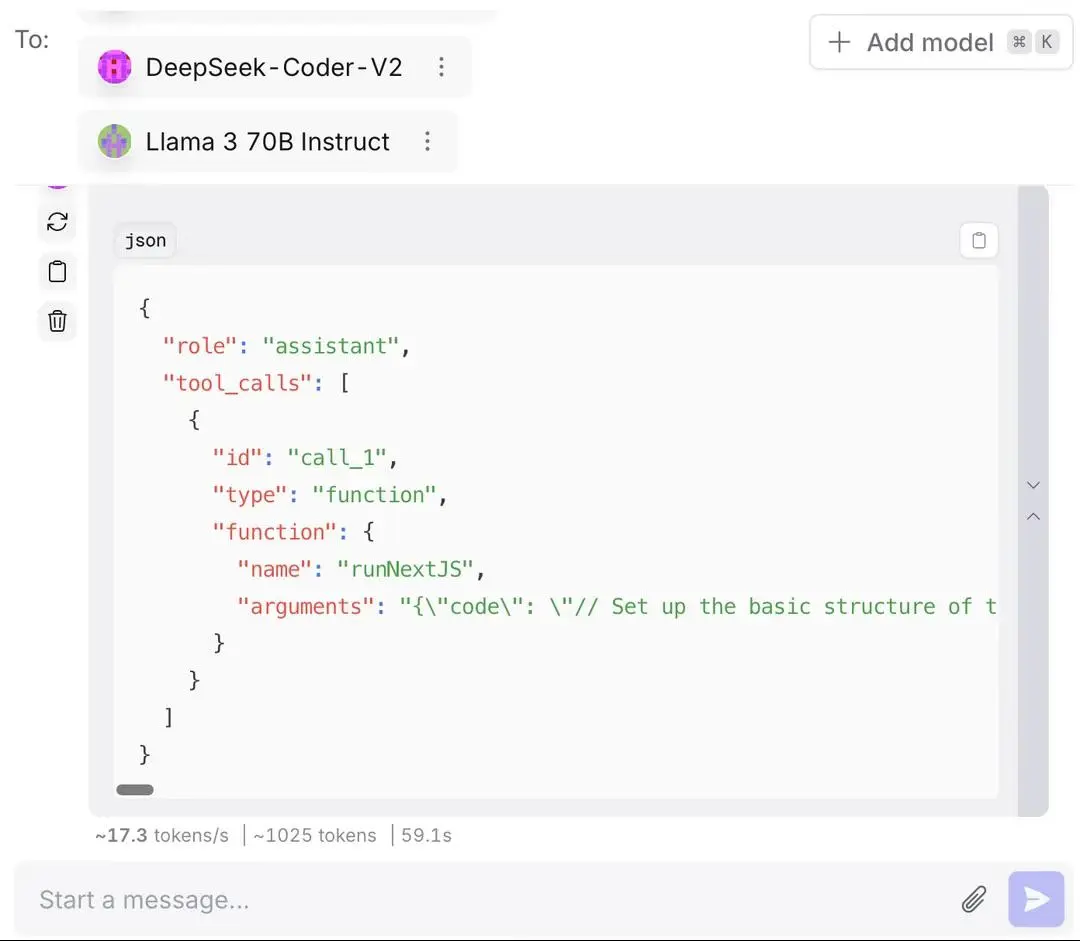Open options menu for DeepSeek-Coder-V2
Screen dimensions: 1080x941
click(442, 67)
